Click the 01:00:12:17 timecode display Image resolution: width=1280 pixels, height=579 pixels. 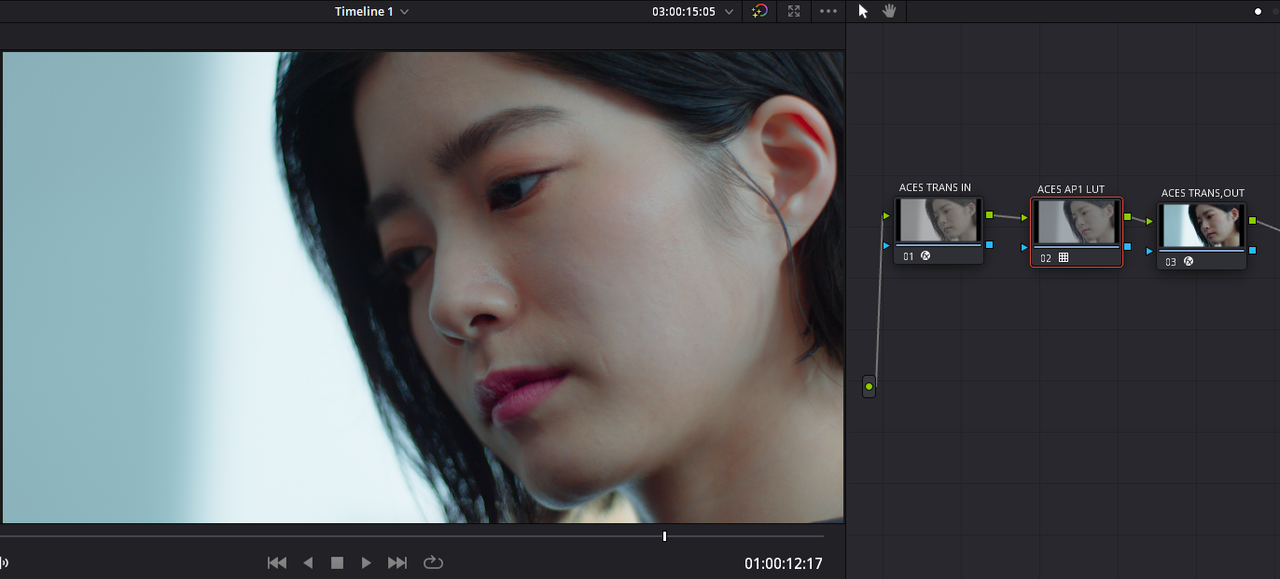point(783,564)
